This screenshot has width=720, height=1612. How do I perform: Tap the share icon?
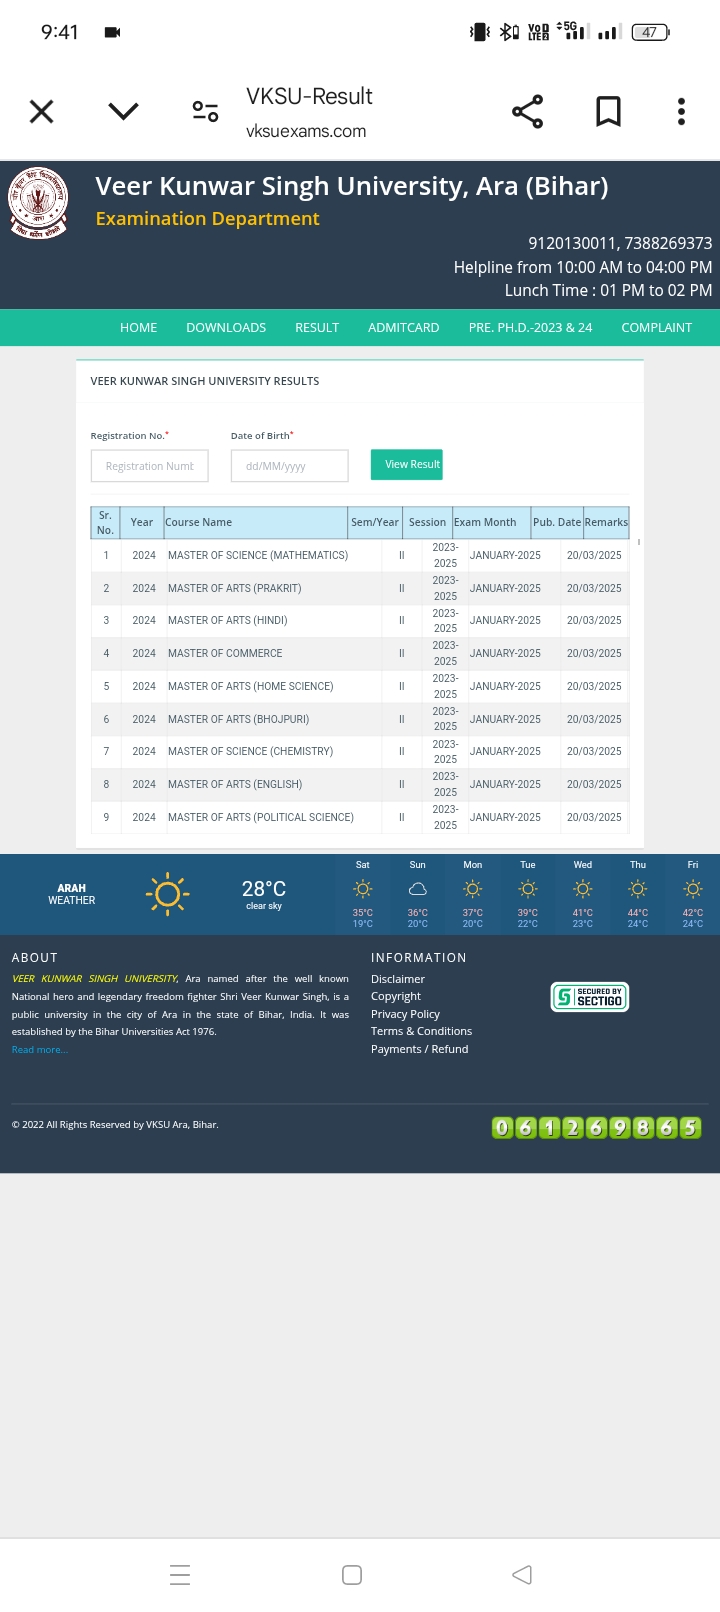coord(527,111)
